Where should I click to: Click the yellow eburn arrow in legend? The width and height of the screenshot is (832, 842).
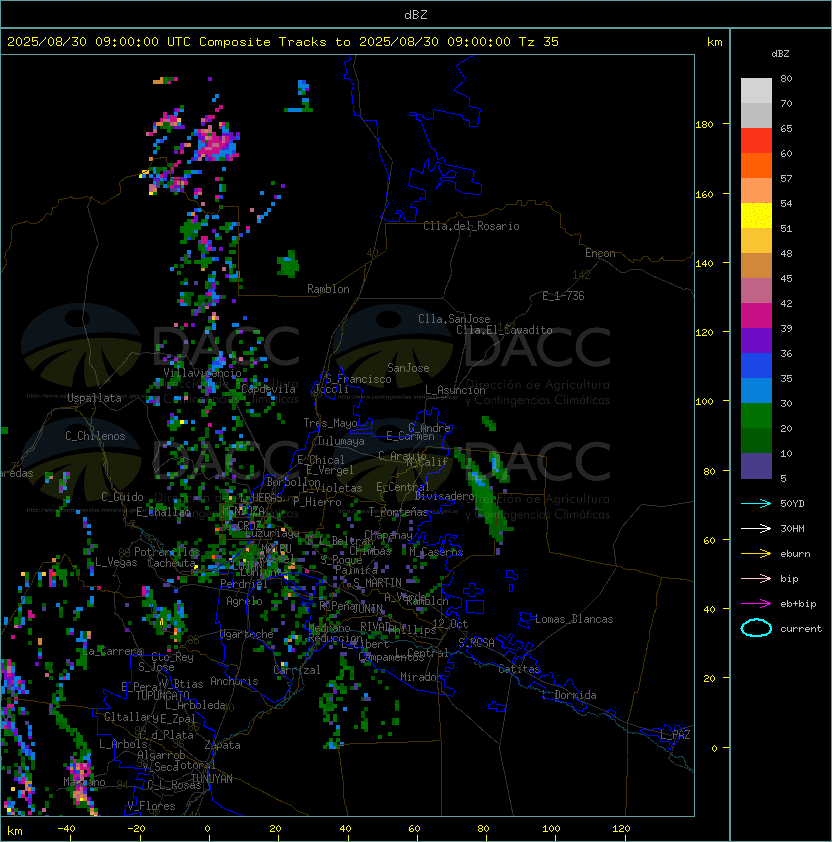point(756,554)
